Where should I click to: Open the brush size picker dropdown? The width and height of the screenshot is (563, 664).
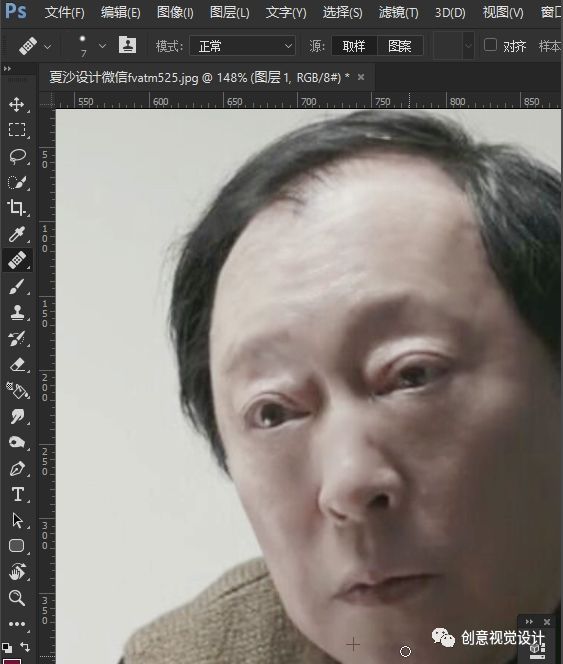[102, 45]
